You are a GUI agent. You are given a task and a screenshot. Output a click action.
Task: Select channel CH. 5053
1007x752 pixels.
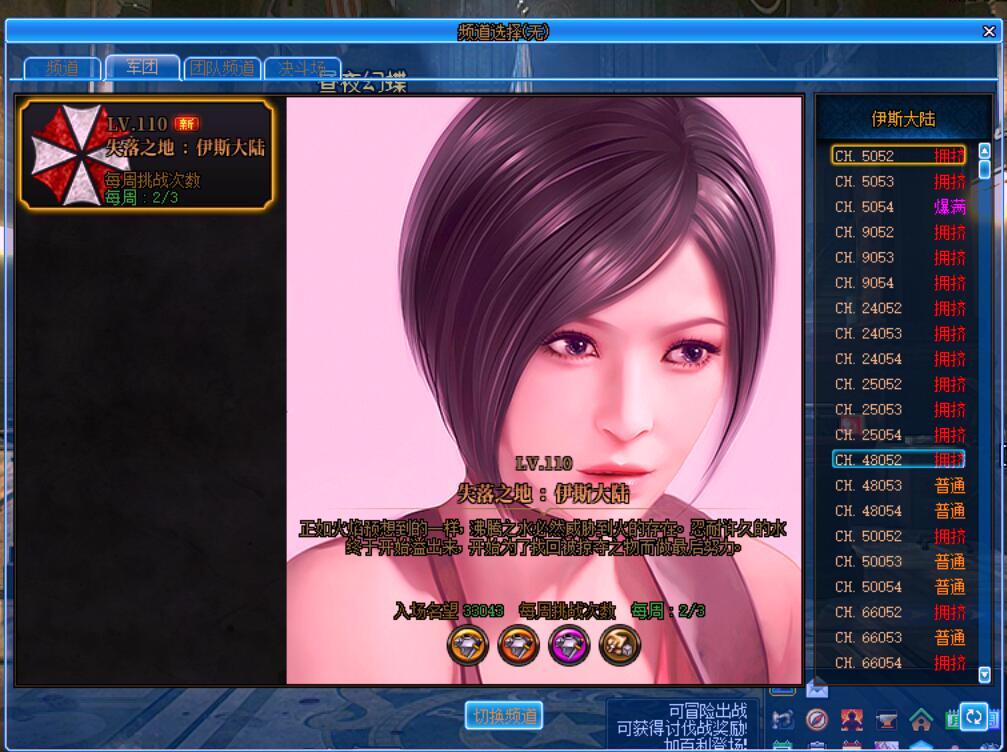pyautogui.click(x=898, y=181)
